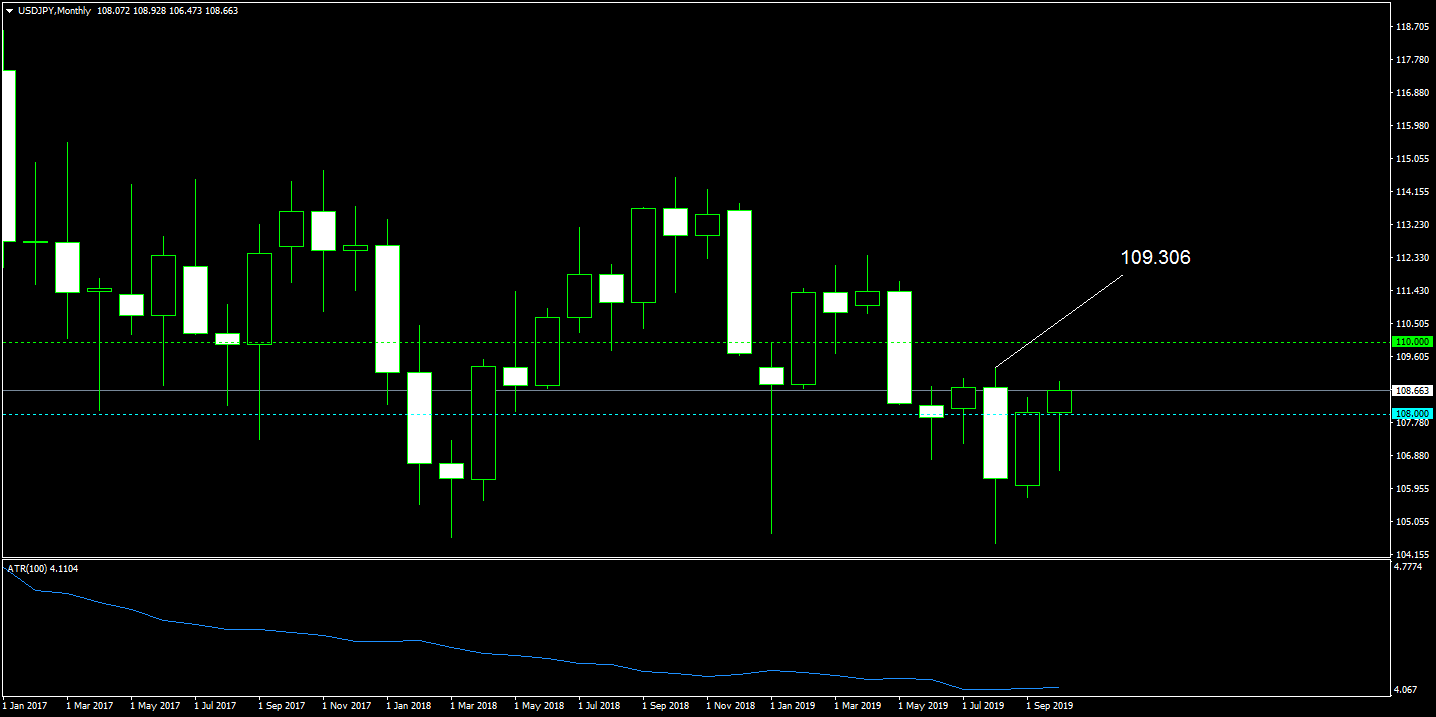
Task: Click the low value 106.473 in chart header
Action: tap(187, 10)
